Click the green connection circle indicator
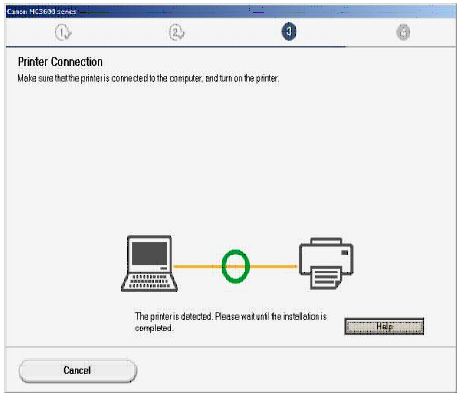Viewport: 463px width, 398px height. click(236, 266)
